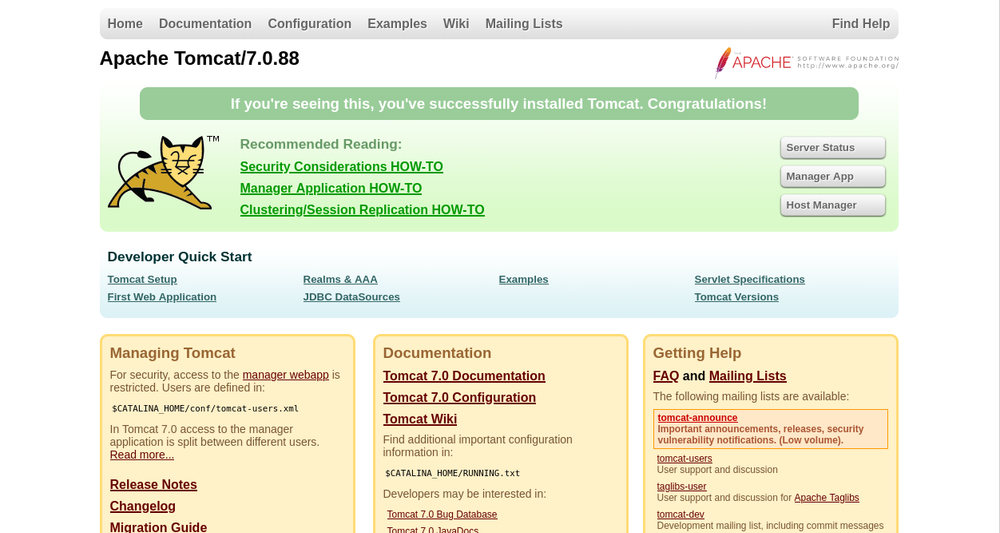
Task: Click the Read more... link
Action: (x=142, y=455)
